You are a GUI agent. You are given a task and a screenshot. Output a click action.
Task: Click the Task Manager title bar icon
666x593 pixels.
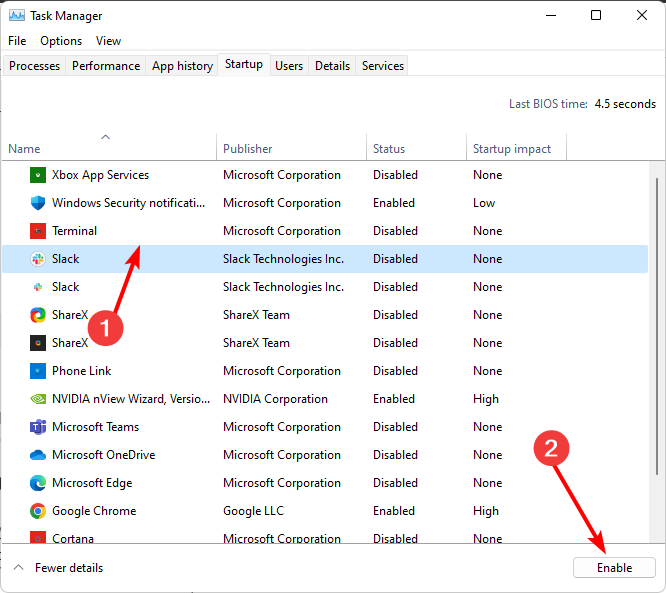(17, 16)
